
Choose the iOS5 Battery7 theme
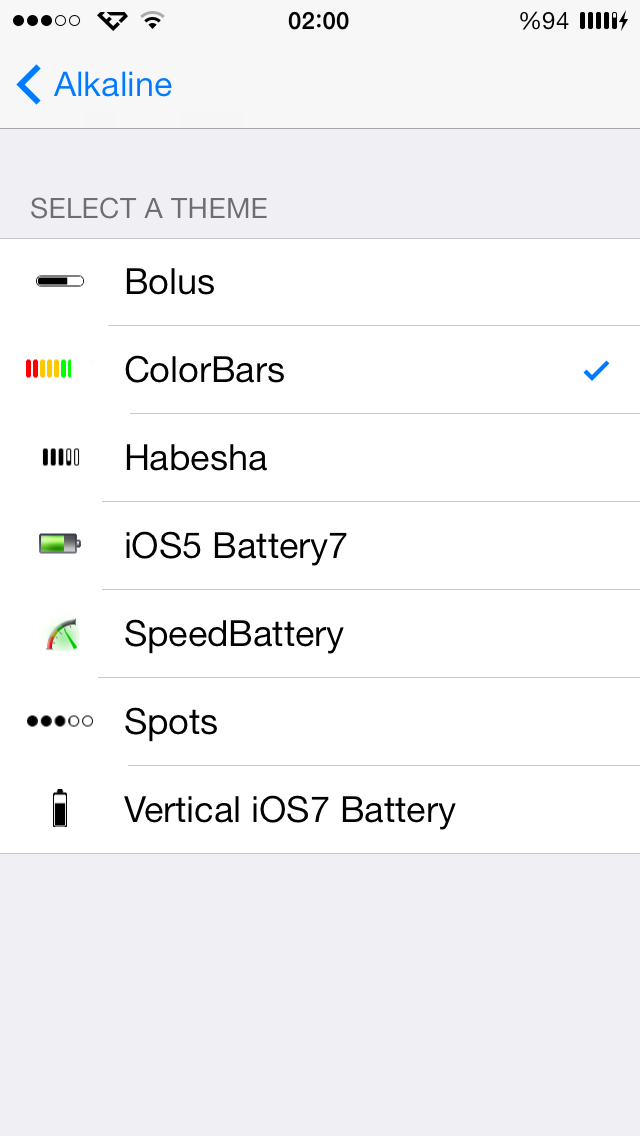tap(320, 546)
